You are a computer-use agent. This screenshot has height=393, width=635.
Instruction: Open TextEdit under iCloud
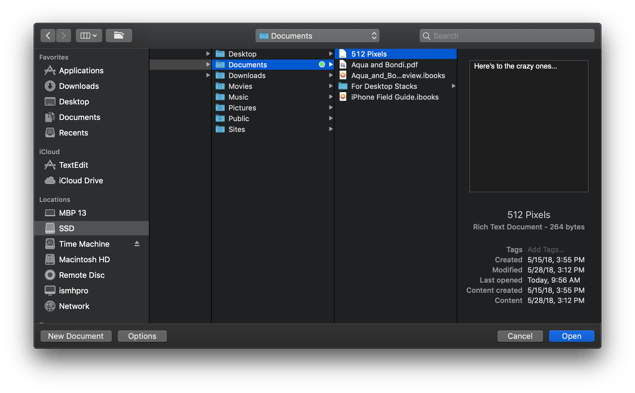[92, 165]
